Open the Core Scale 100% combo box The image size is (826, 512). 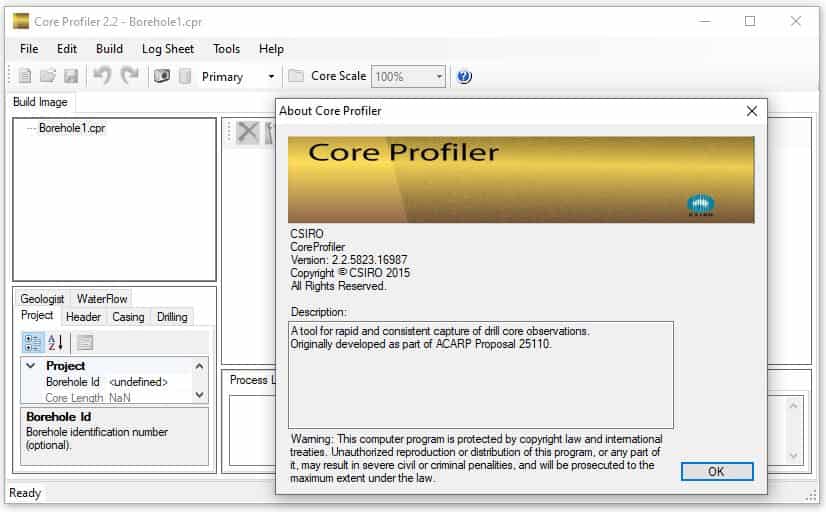click(x=408, y=76)
